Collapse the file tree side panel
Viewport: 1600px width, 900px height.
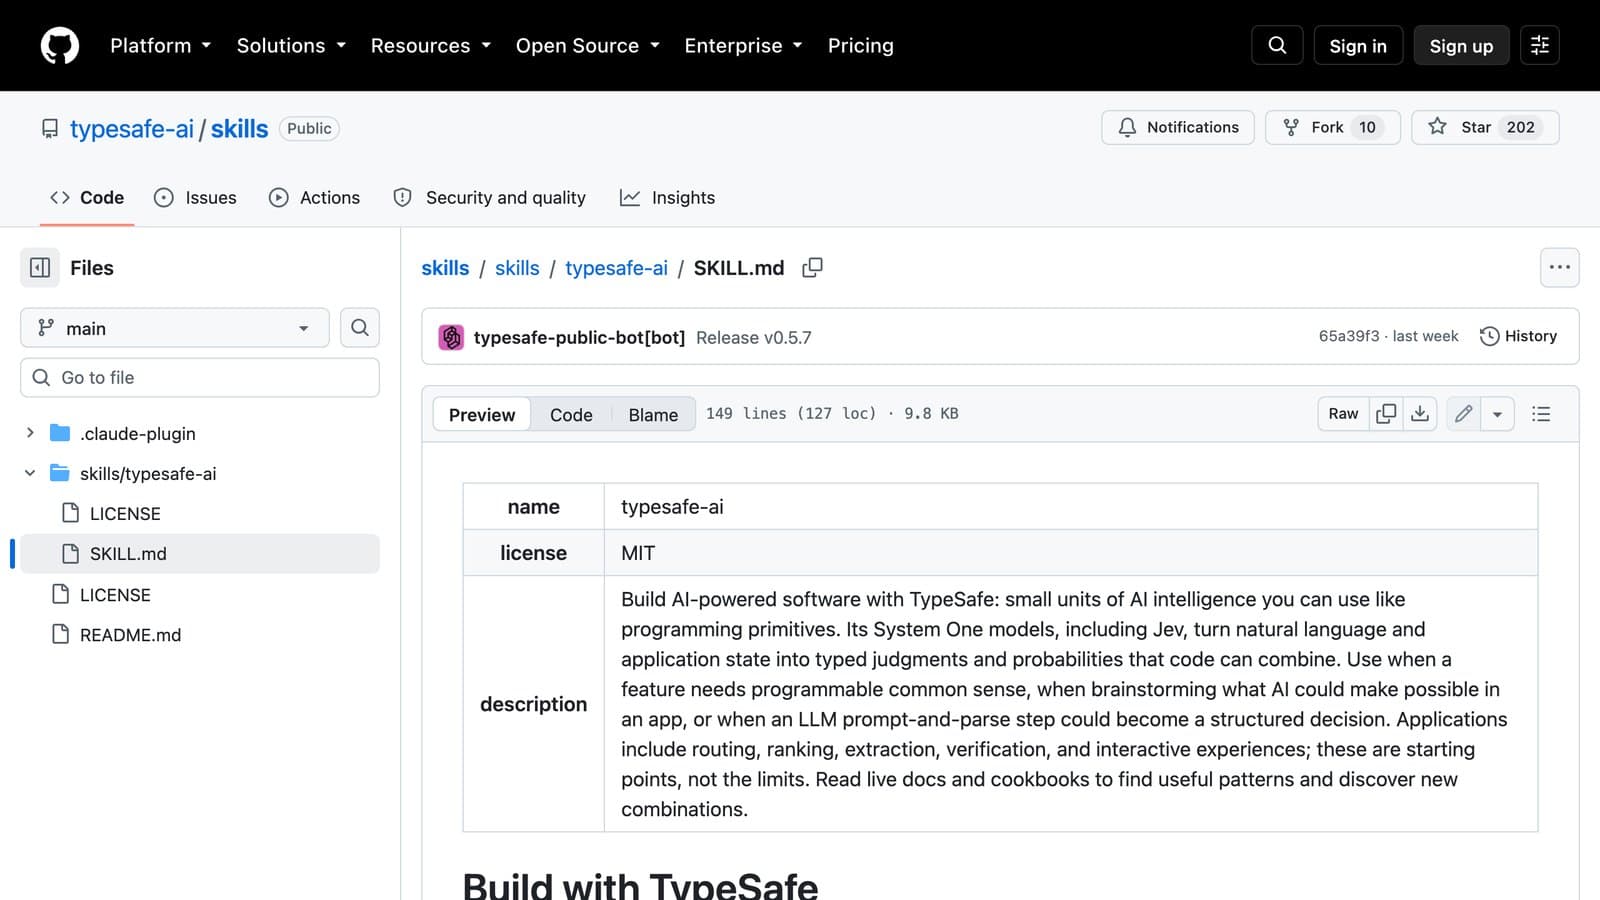(x=40, y=268)
